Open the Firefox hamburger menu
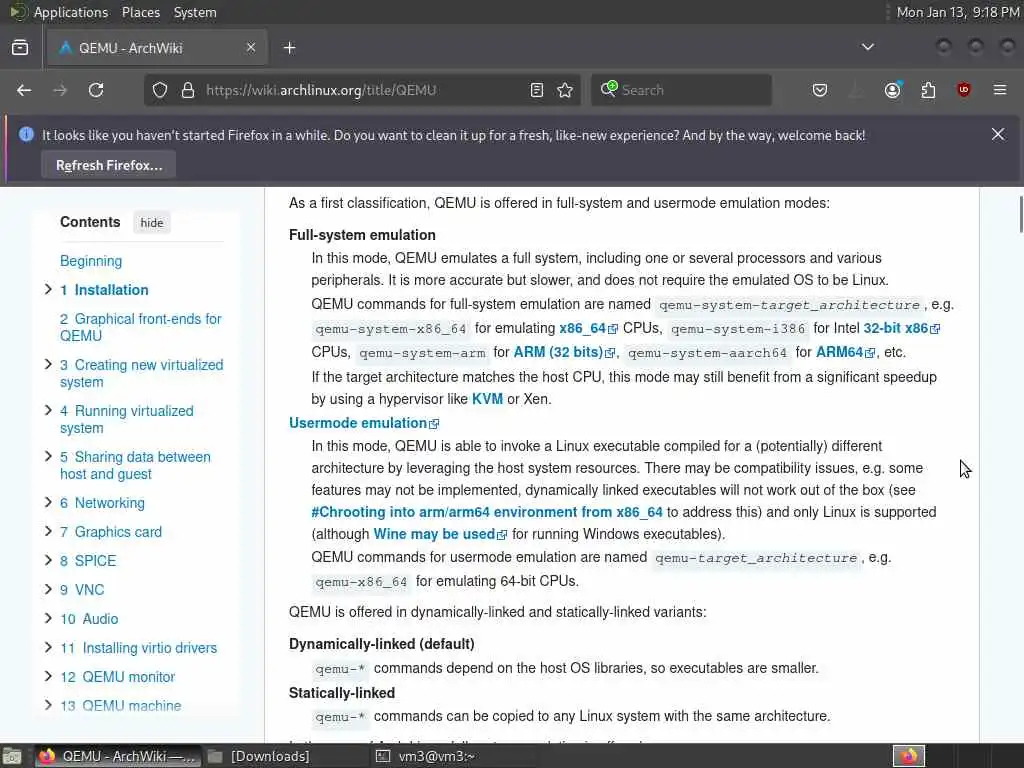The width and height of the screenshot is (1024, 768). 1000,90
